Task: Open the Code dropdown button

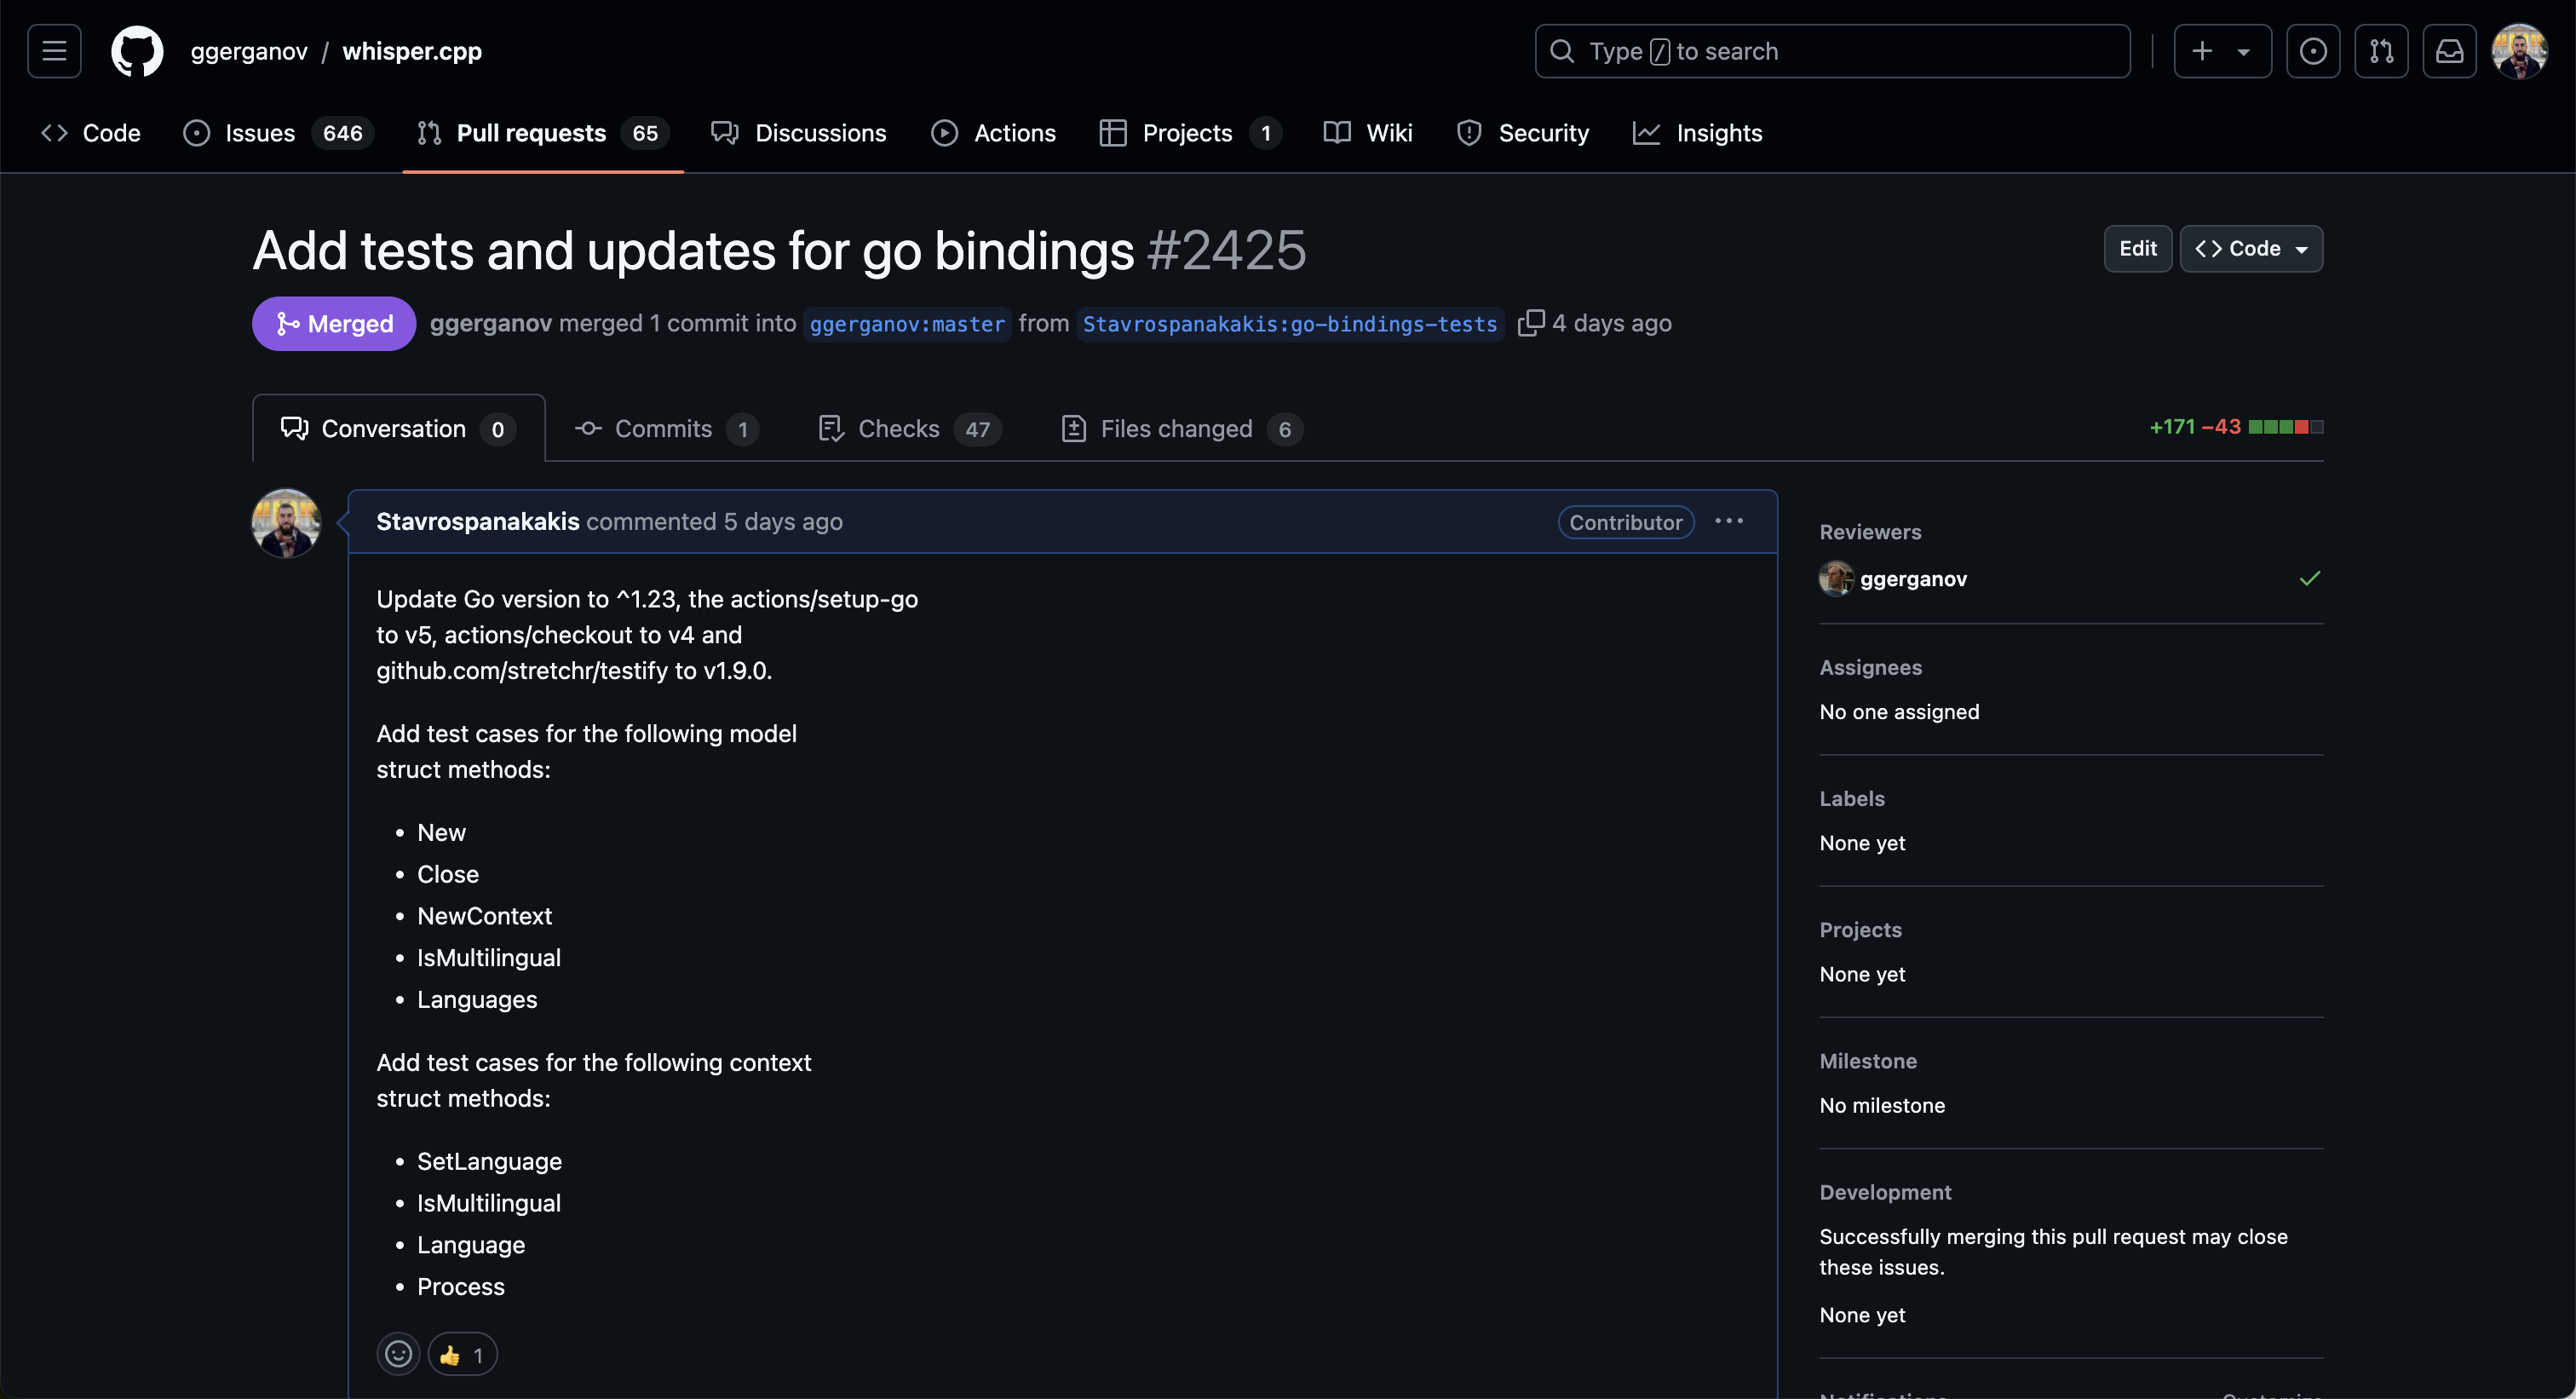Action: coord(2251,248)
